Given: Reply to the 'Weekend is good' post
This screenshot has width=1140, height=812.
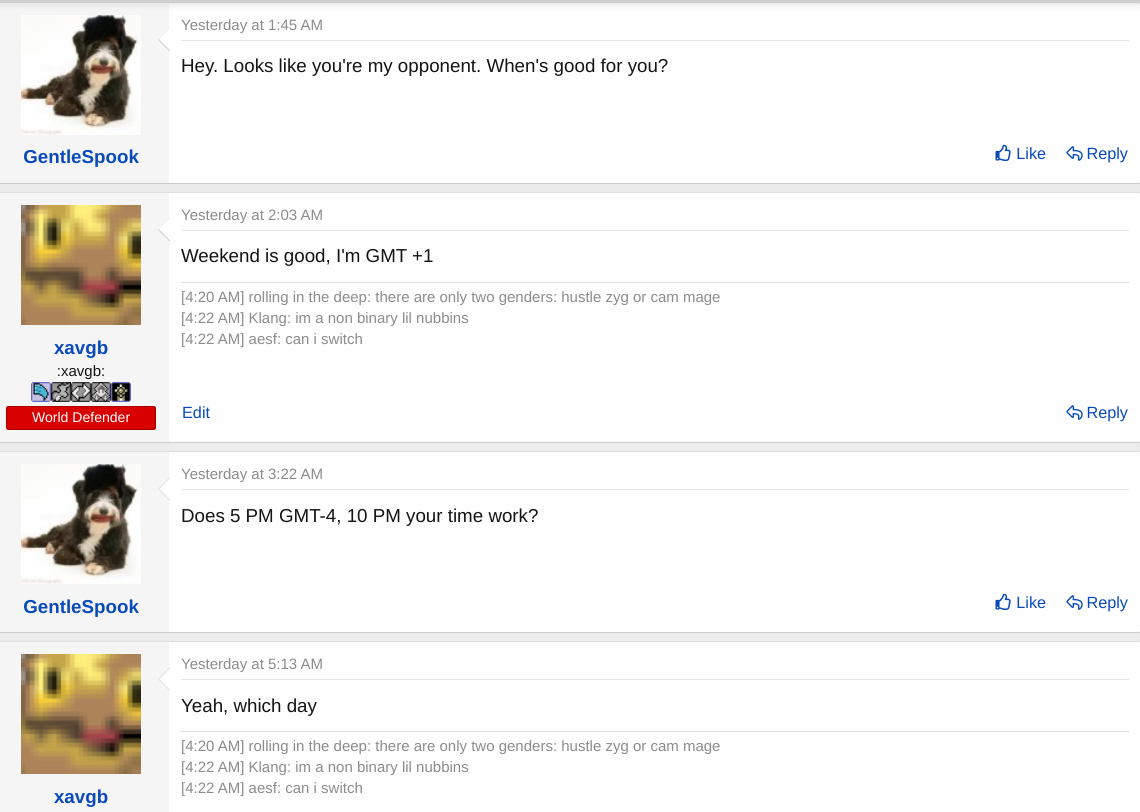Looking at the screenshot, I should (1097, 413).
